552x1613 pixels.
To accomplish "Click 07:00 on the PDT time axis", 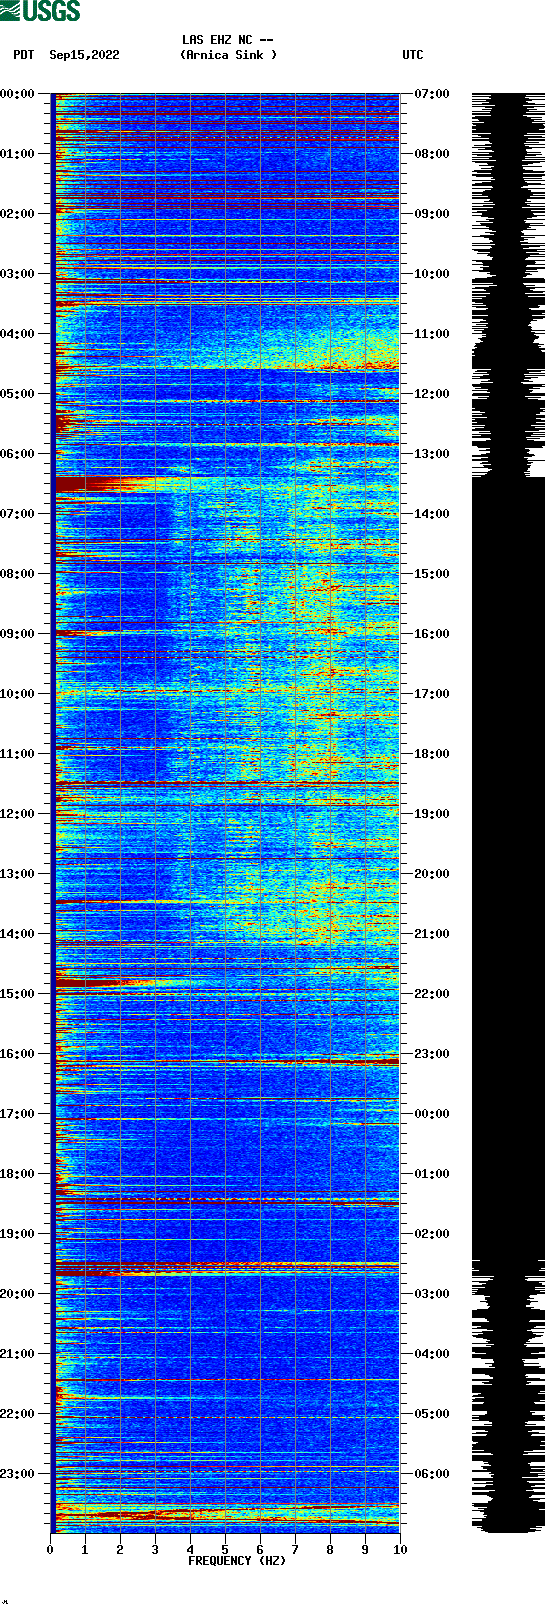I will coord(18,514).
